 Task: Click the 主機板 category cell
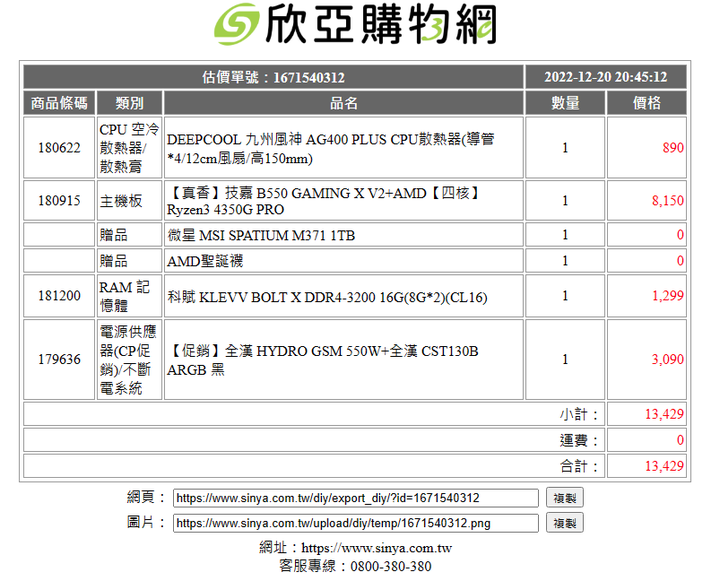coord(129,201)
